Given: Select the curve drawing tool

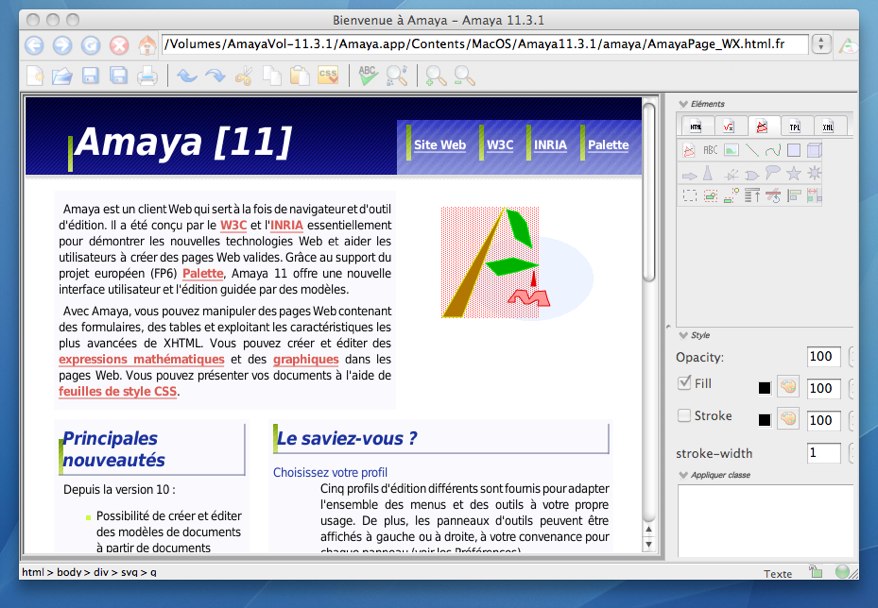Looking at the screenshot, I should point(773,150).
